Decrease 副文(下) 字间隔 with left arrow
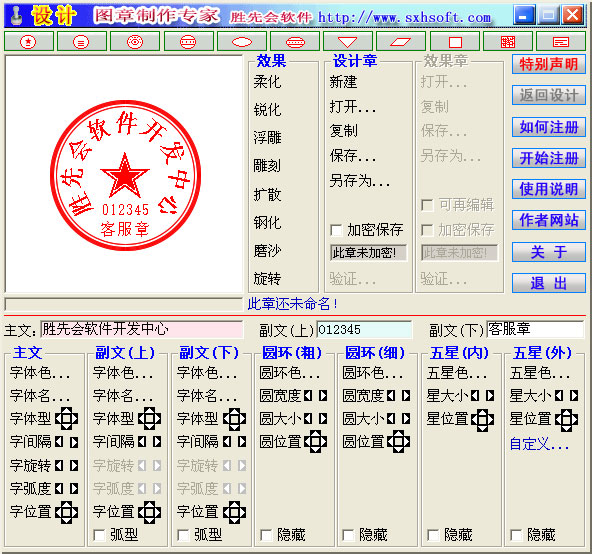Screen dimensions: 592x554 tap(227, 442)
